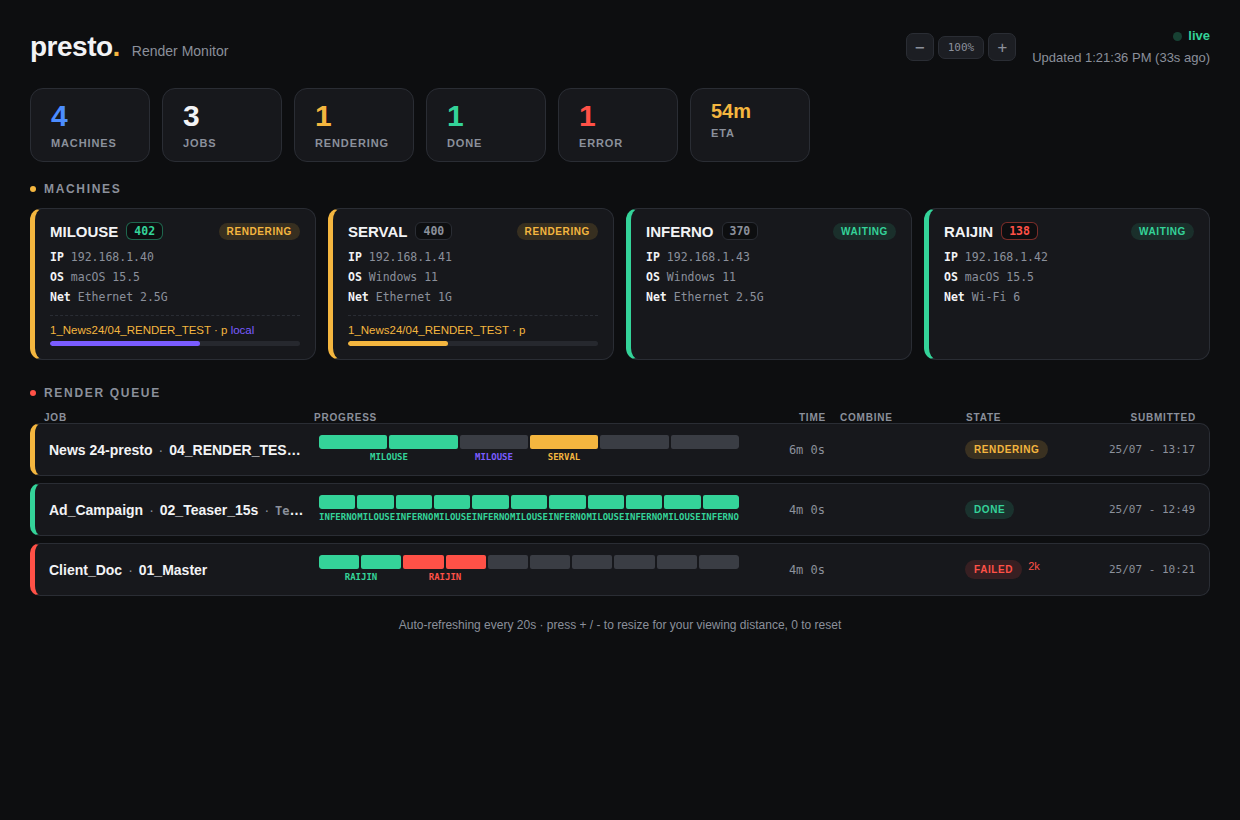Click the red RAIJIN segment label
Screen dimensions: 1240x820
pyautogui.click(x=445, y=577)
